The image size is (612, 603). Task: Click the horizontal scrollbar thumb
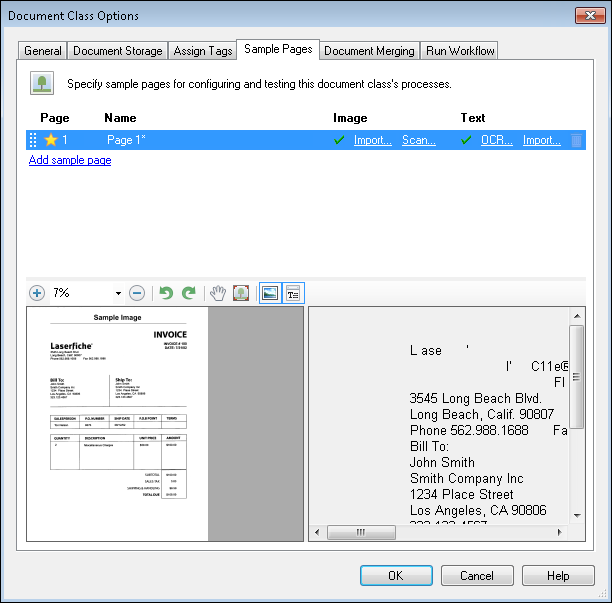361,532
